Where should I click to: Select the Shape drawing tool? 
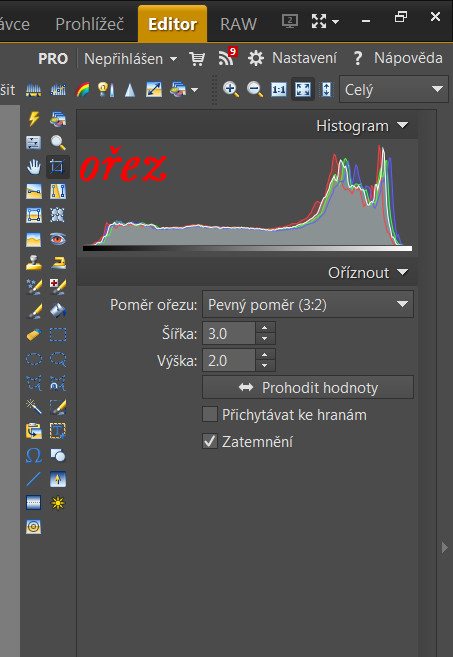(x=58, y=455)
